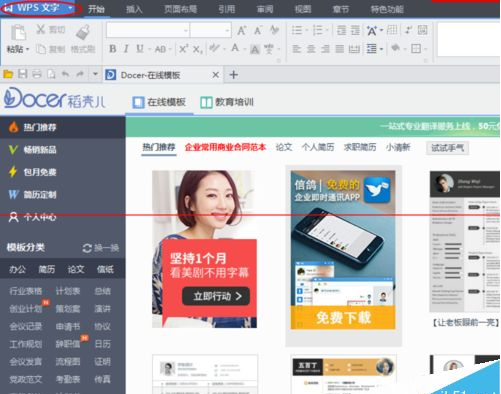Toggle subscript formatting
This screenshot has height=394, width=501.
197,50
